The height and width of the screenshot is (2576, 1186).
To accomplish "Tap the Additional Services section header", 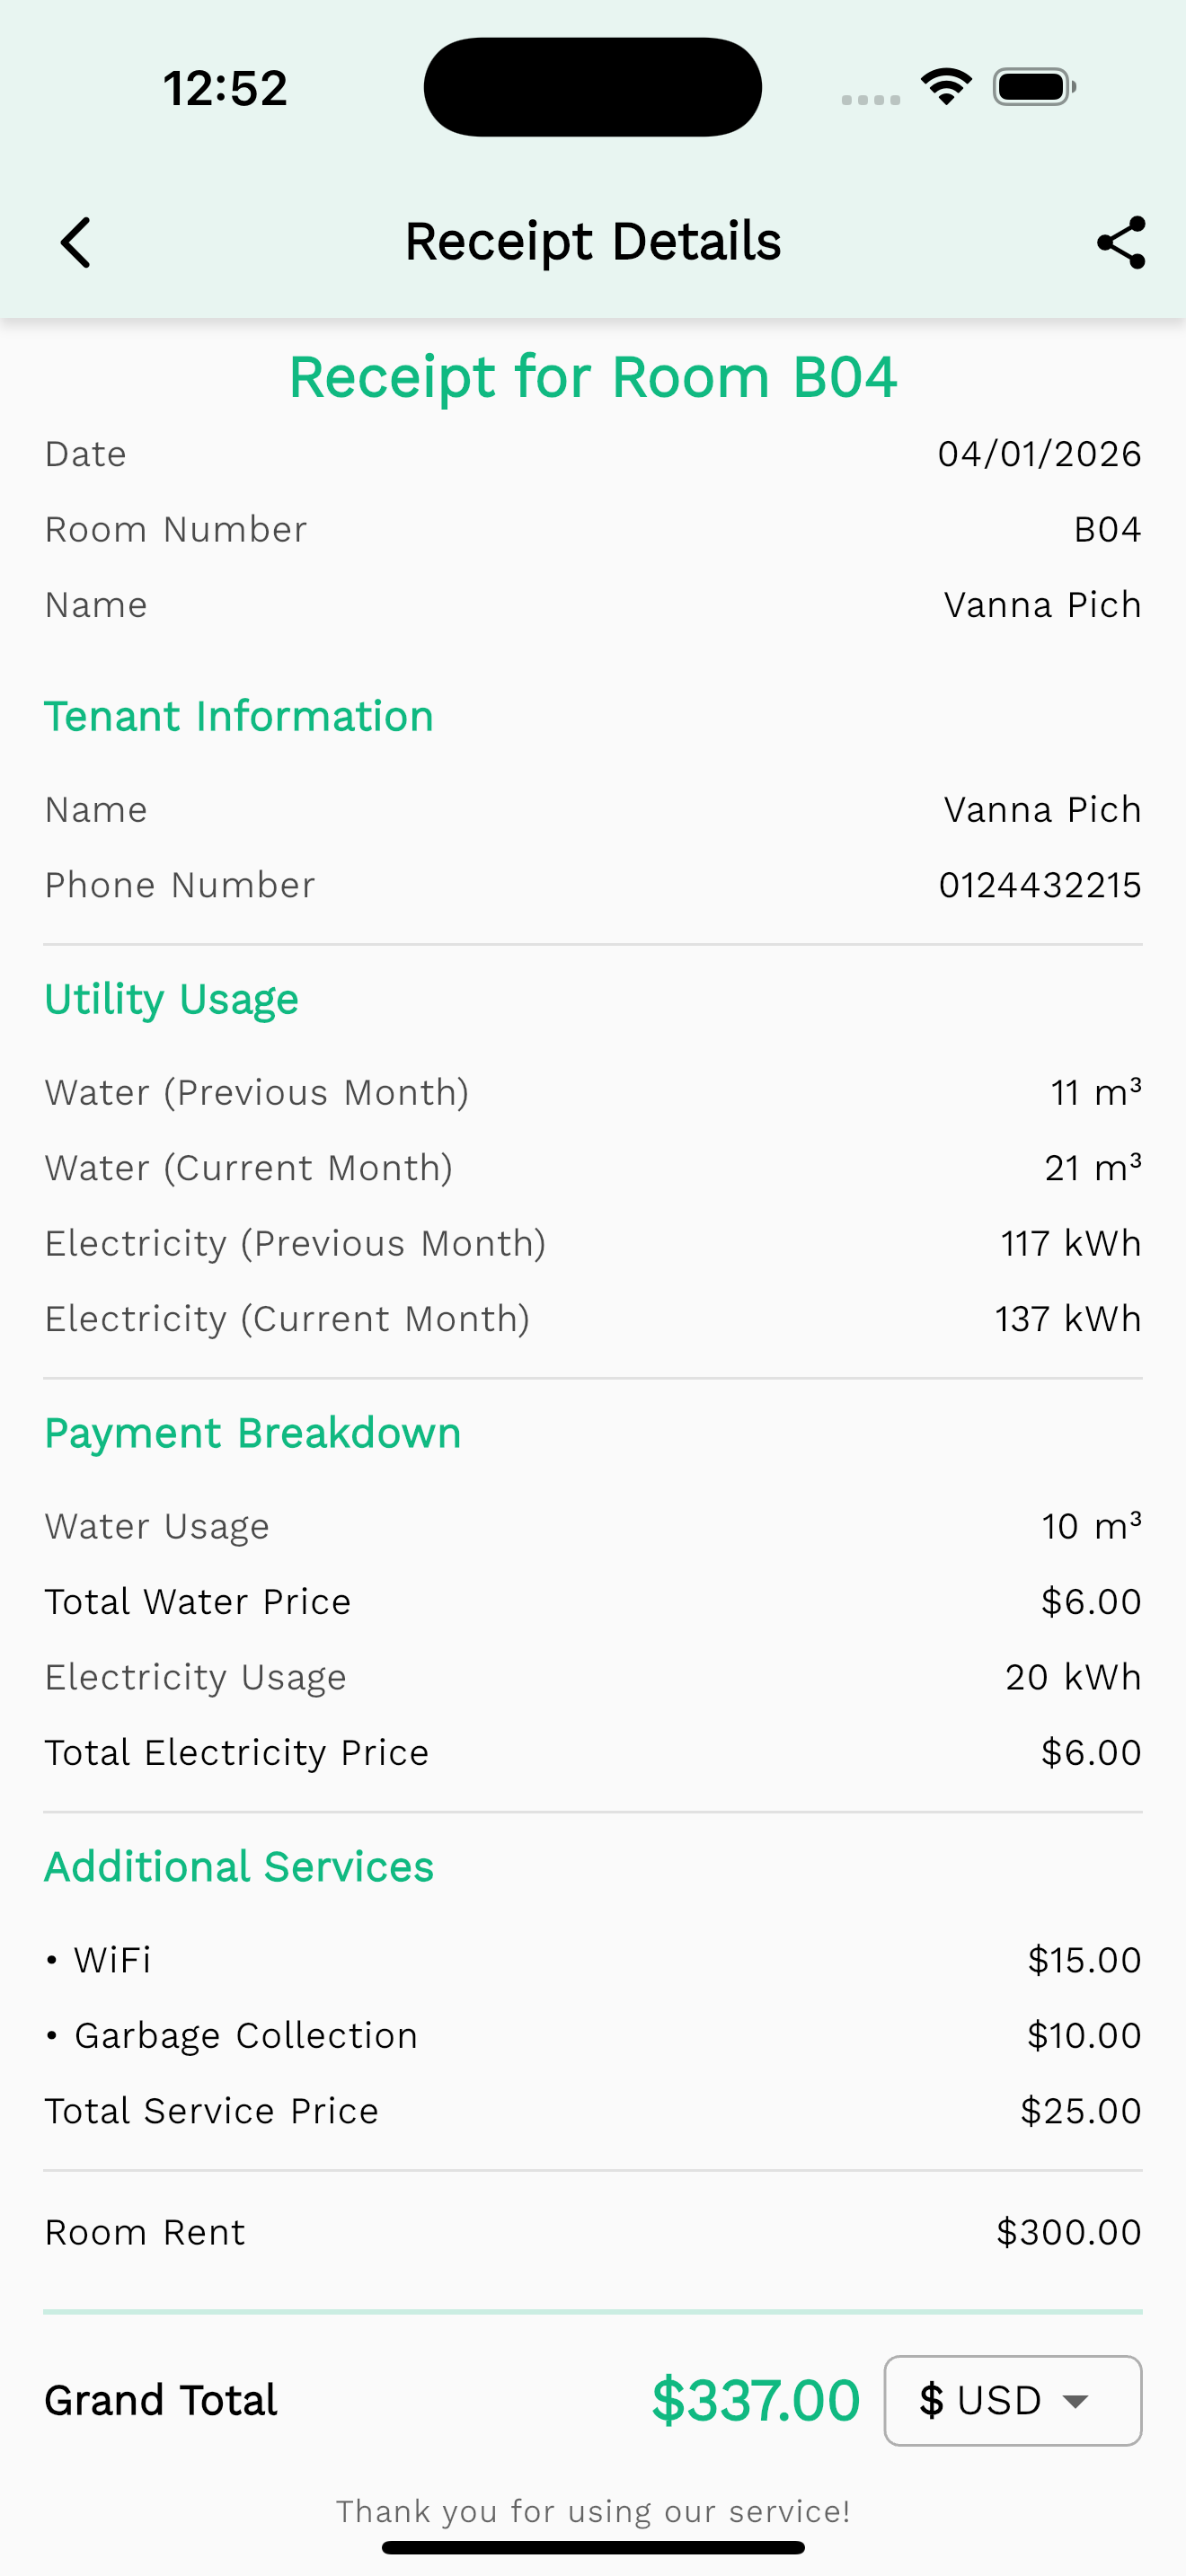I will (x=239, y=1867).
